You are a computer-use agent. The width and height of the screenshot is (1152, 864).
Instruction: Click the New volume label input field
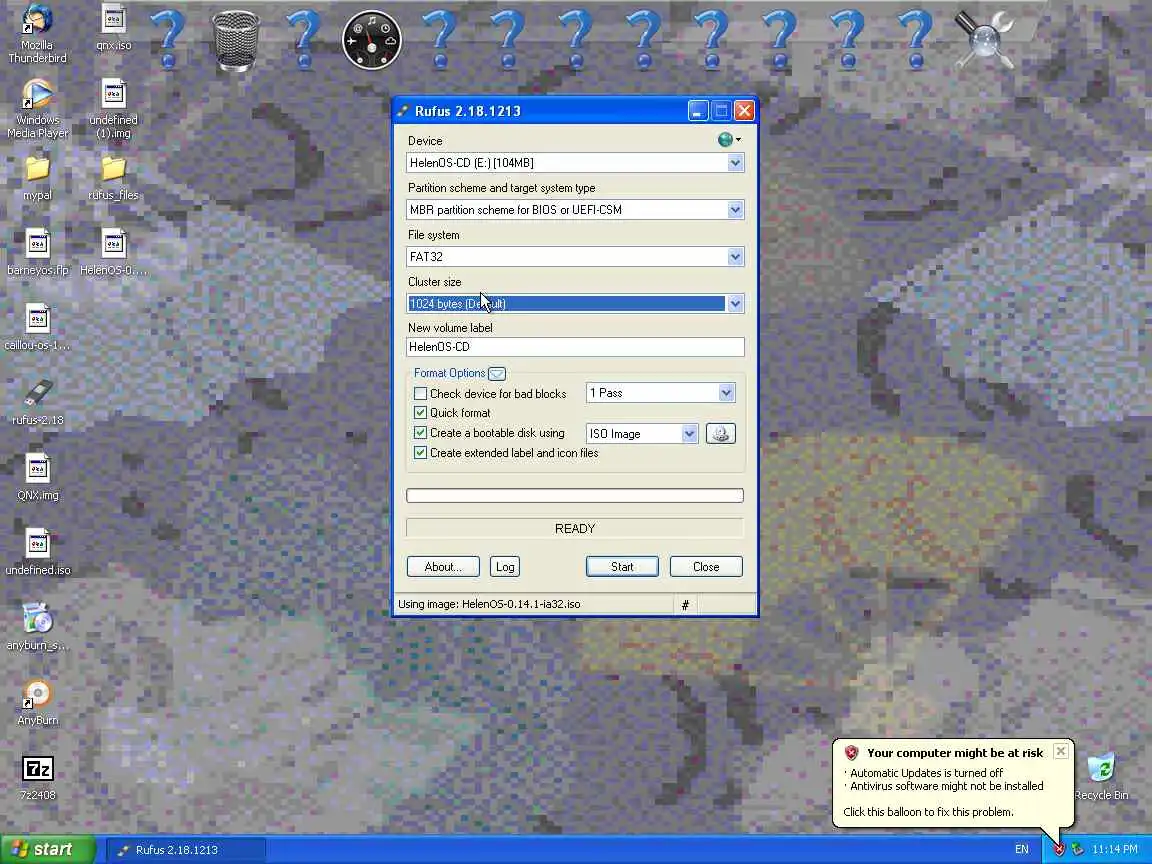click(575, 347)
